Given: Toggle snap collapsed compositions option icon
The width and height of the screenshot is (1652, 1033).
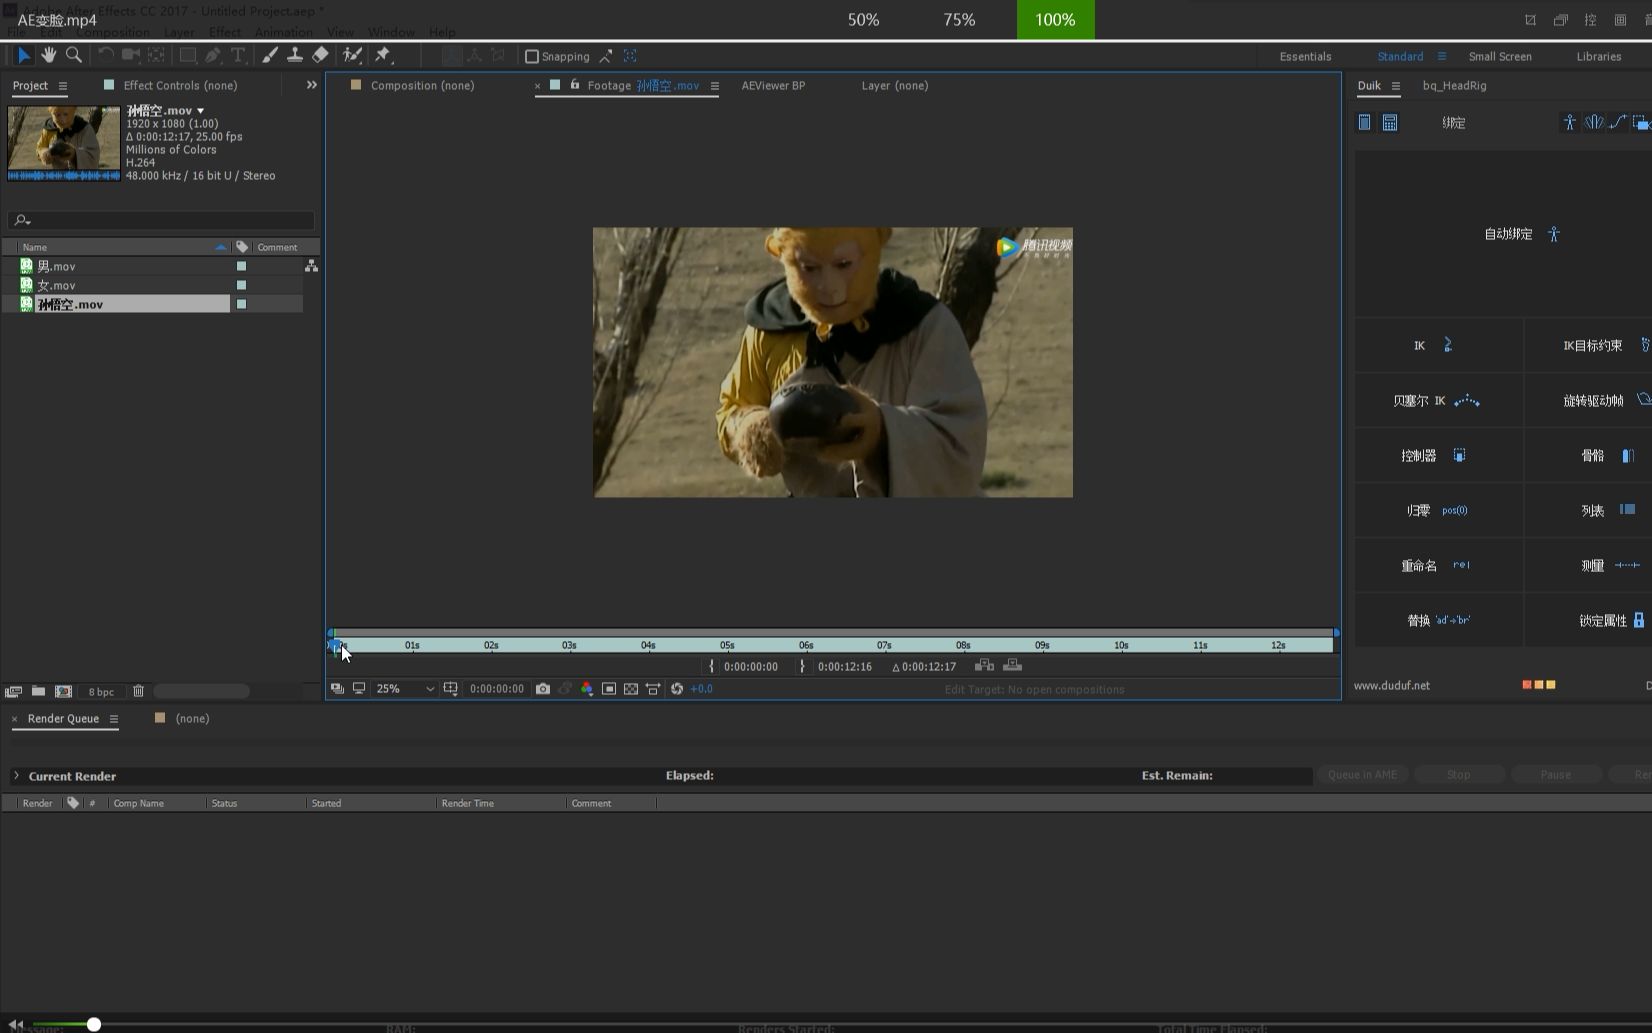Looking at the screenshot, I should coord(630,56).
